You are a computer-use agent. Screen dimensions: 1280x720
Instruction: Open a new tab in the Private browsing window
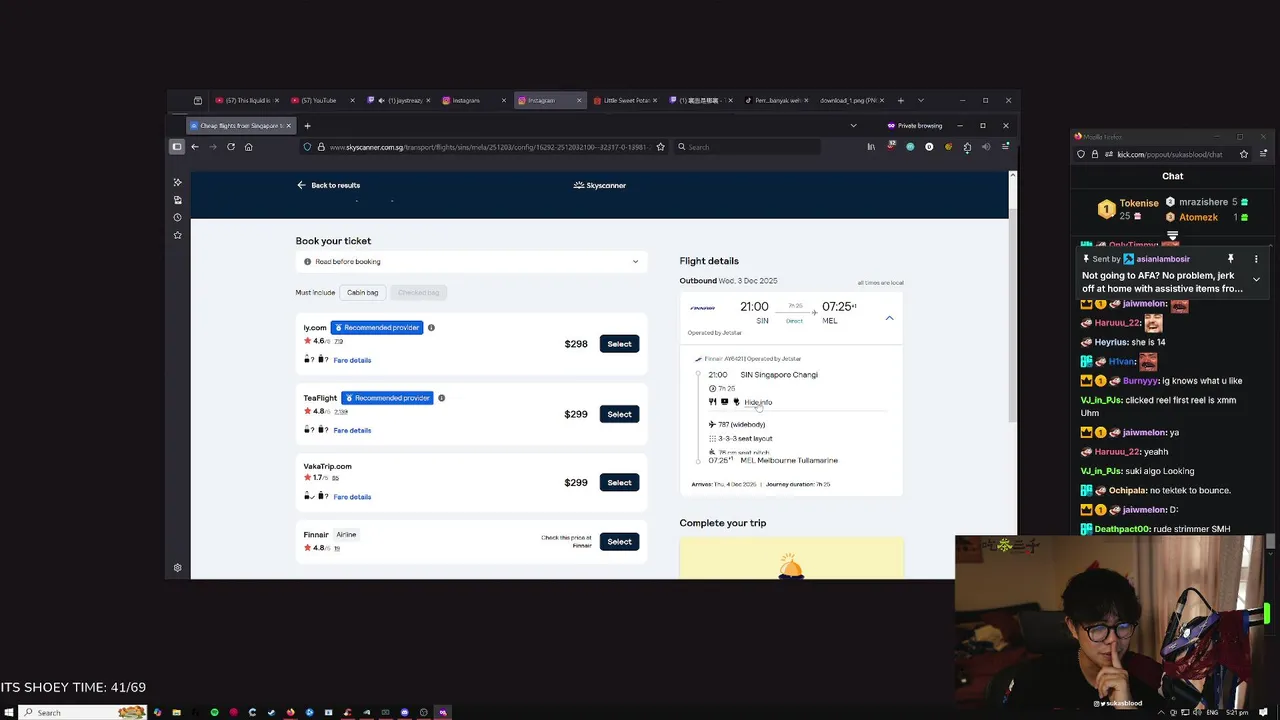(x=307, y=126)
